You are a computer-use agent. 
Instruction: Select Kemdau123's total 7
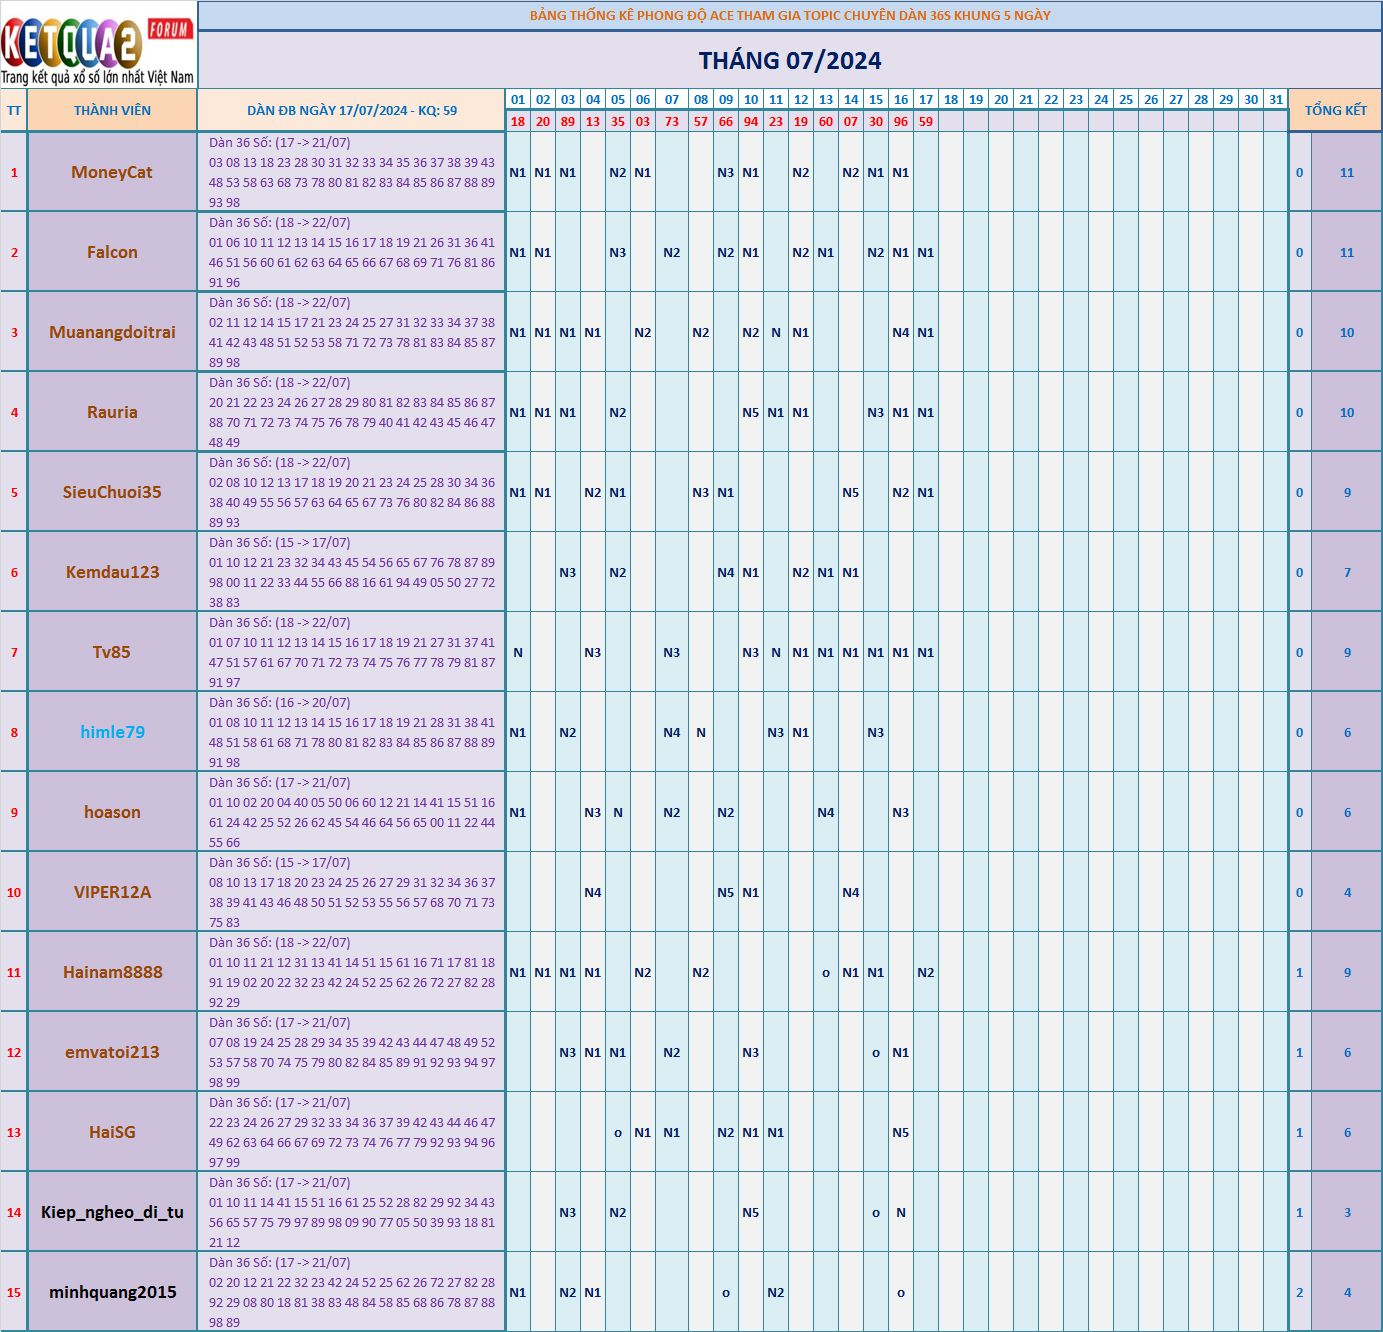click(x=1347, y=572)
